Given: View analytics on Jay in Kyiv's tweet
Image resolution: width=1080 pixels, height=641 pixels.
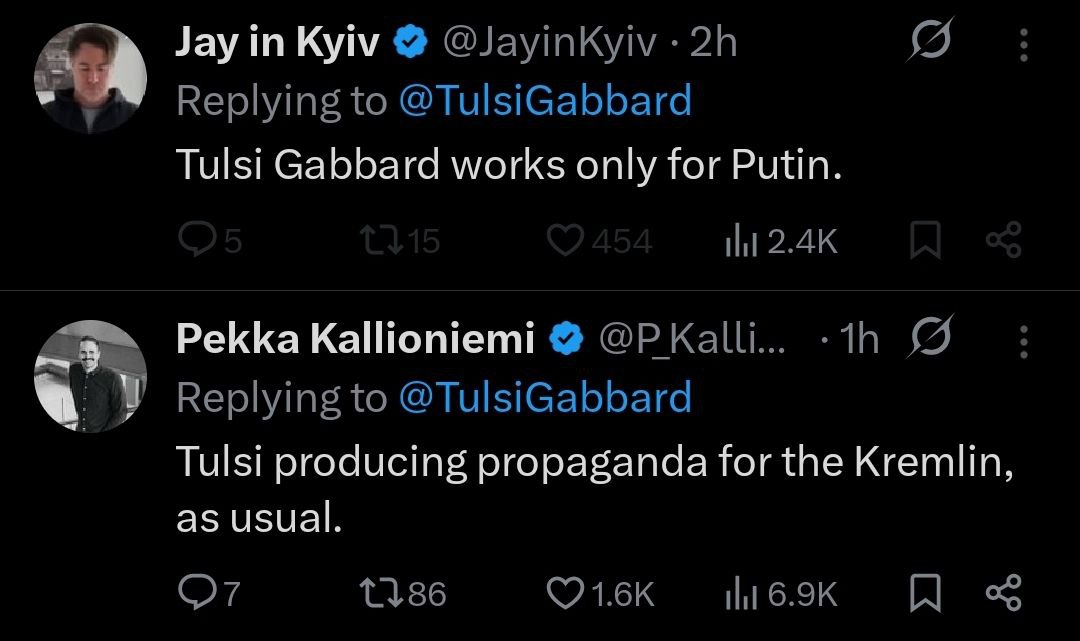Looking at the screenshot, I should coord(738,241).
